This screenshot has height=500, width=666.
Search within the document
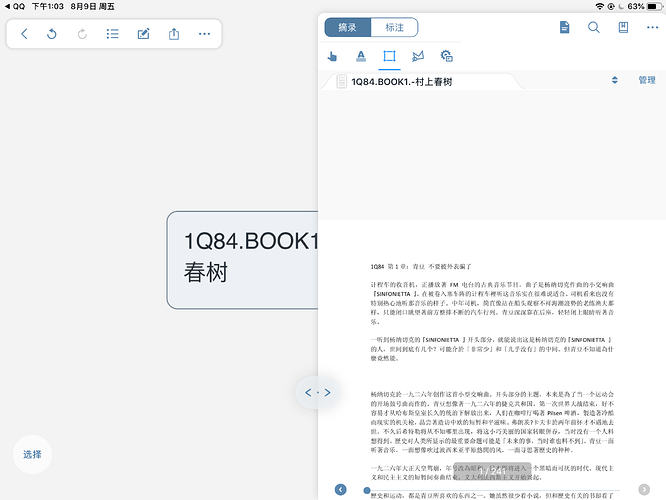[x=594, y=28]
